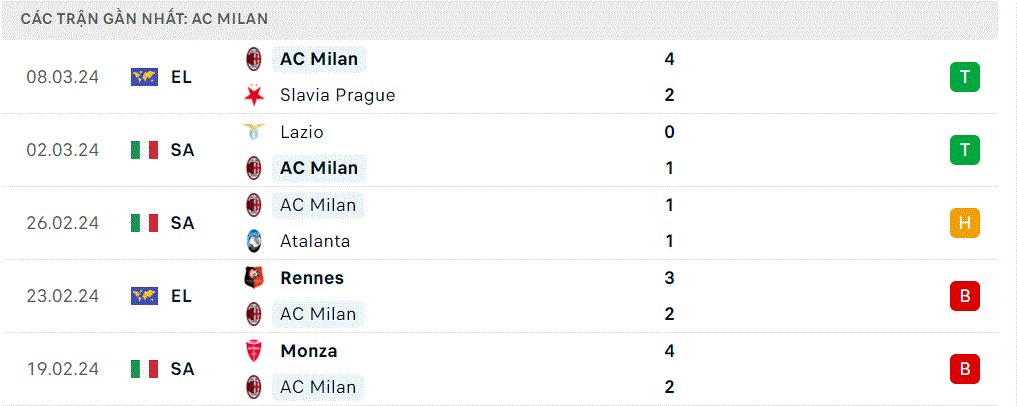Click green T result badge for Slavia Prague match

pyautogui.click(x=964, y=77)
